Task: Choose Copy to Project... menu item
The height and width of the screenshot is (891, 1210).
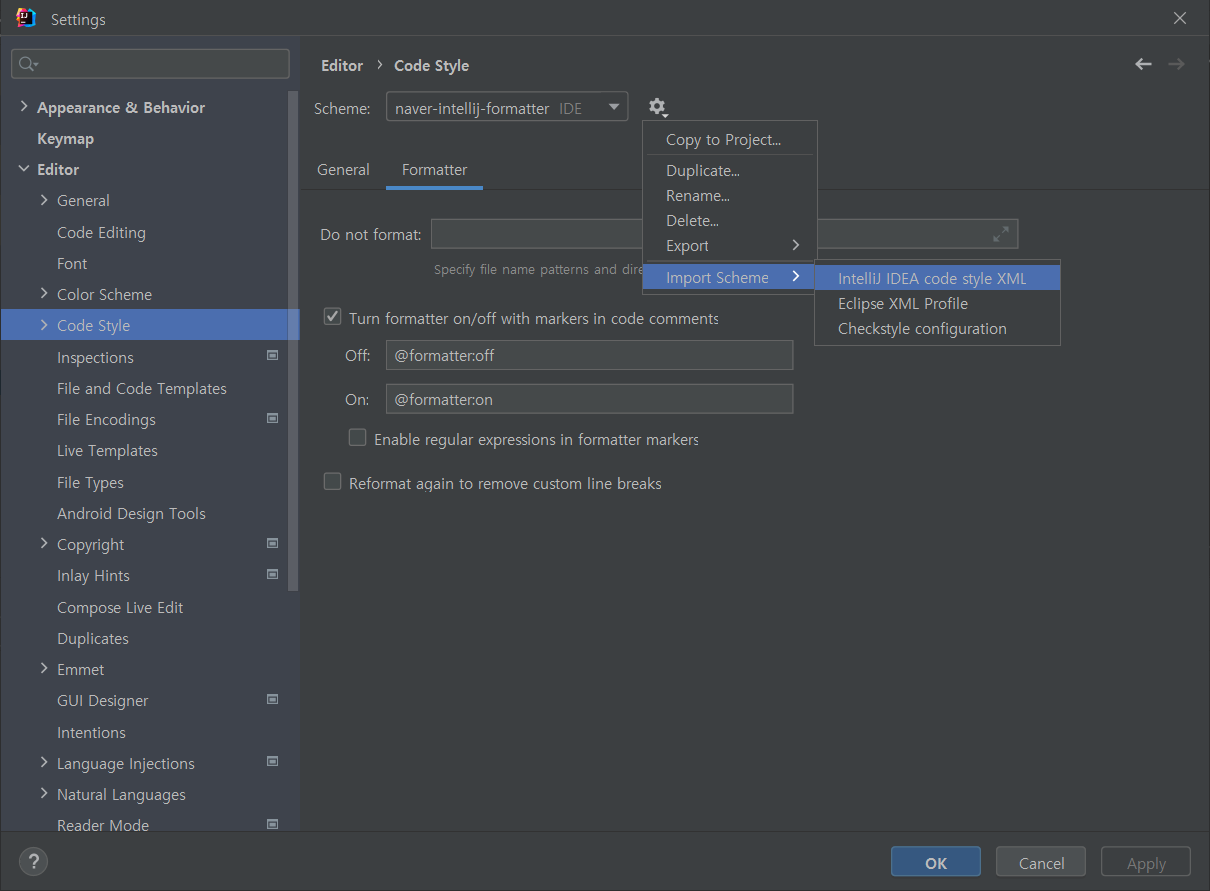Action: coord(730,140)
